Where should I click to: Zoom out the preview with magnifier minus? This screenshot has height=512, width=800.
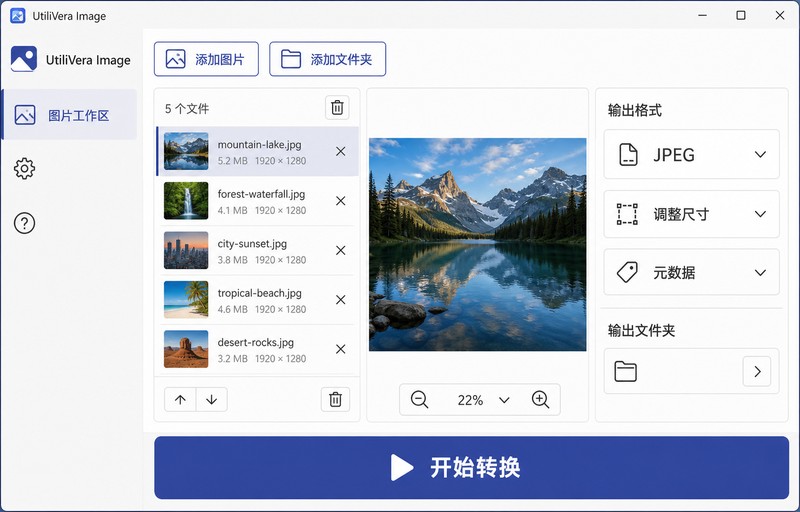[419, 399]
